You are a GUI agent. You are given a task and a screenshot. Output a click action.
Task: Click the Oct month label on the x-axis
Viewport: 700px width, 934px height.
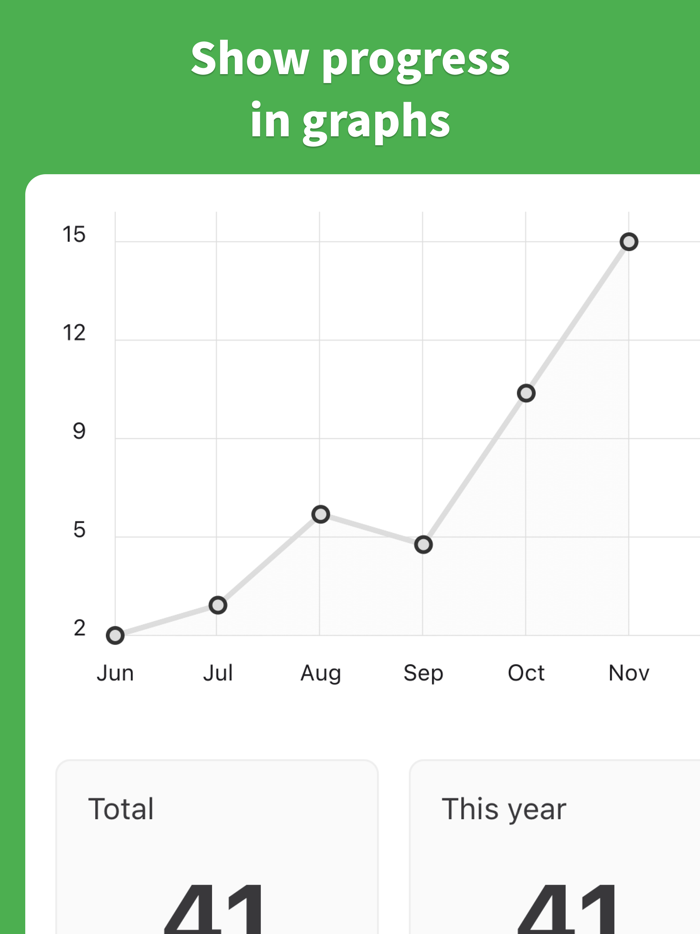click(526, 673)
